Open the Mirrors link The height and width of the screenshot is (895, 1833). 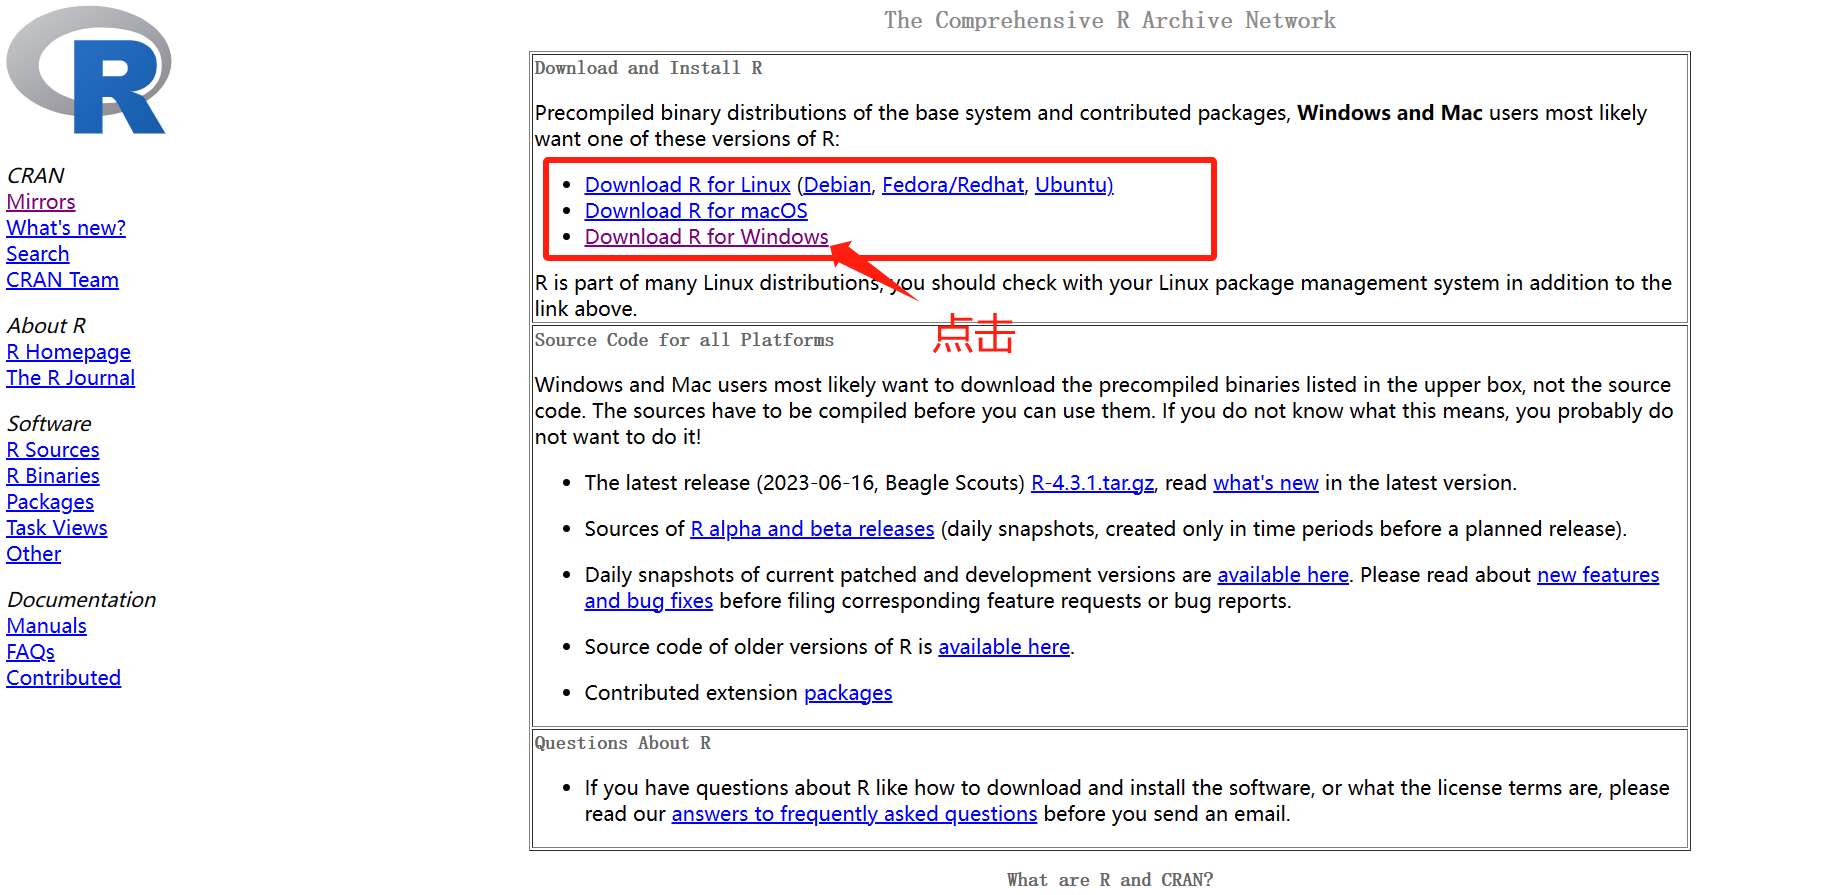41,202
